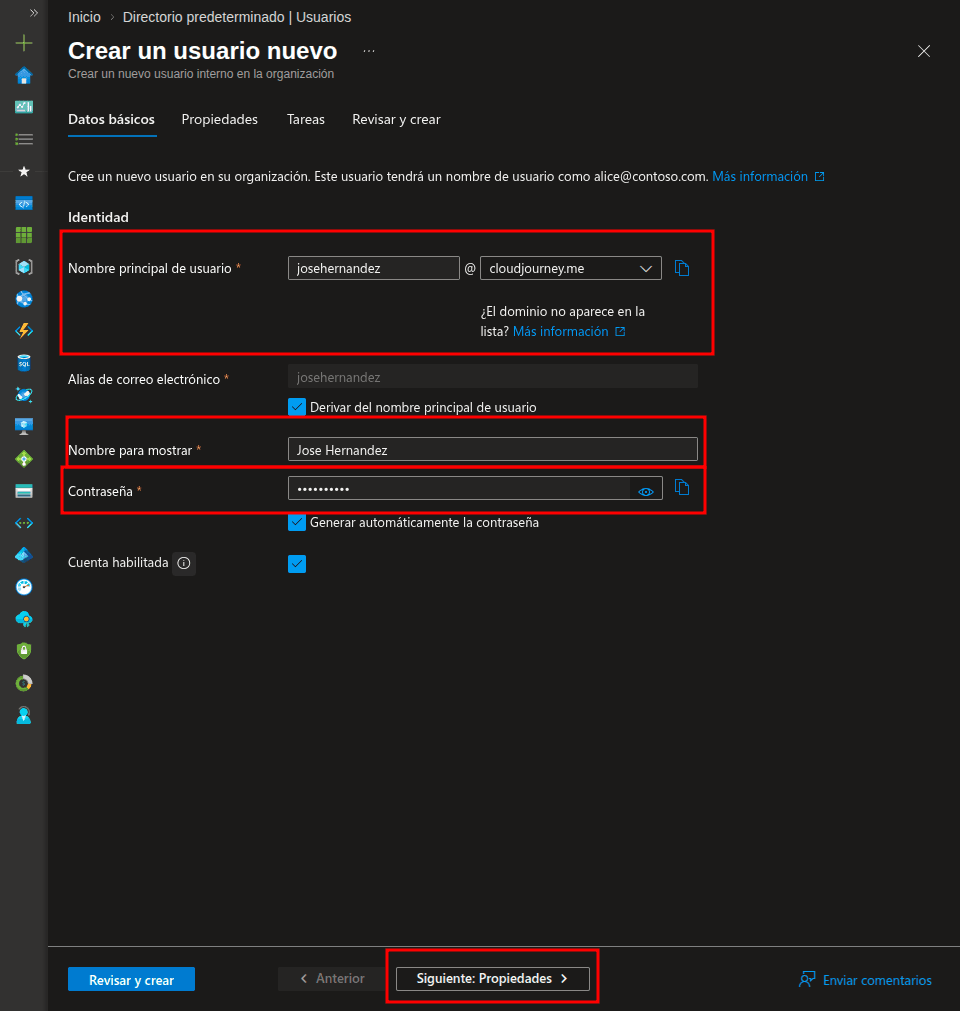Open the ellipsis more options menu
The image size is (960, 1011).
tap(369, 51)
